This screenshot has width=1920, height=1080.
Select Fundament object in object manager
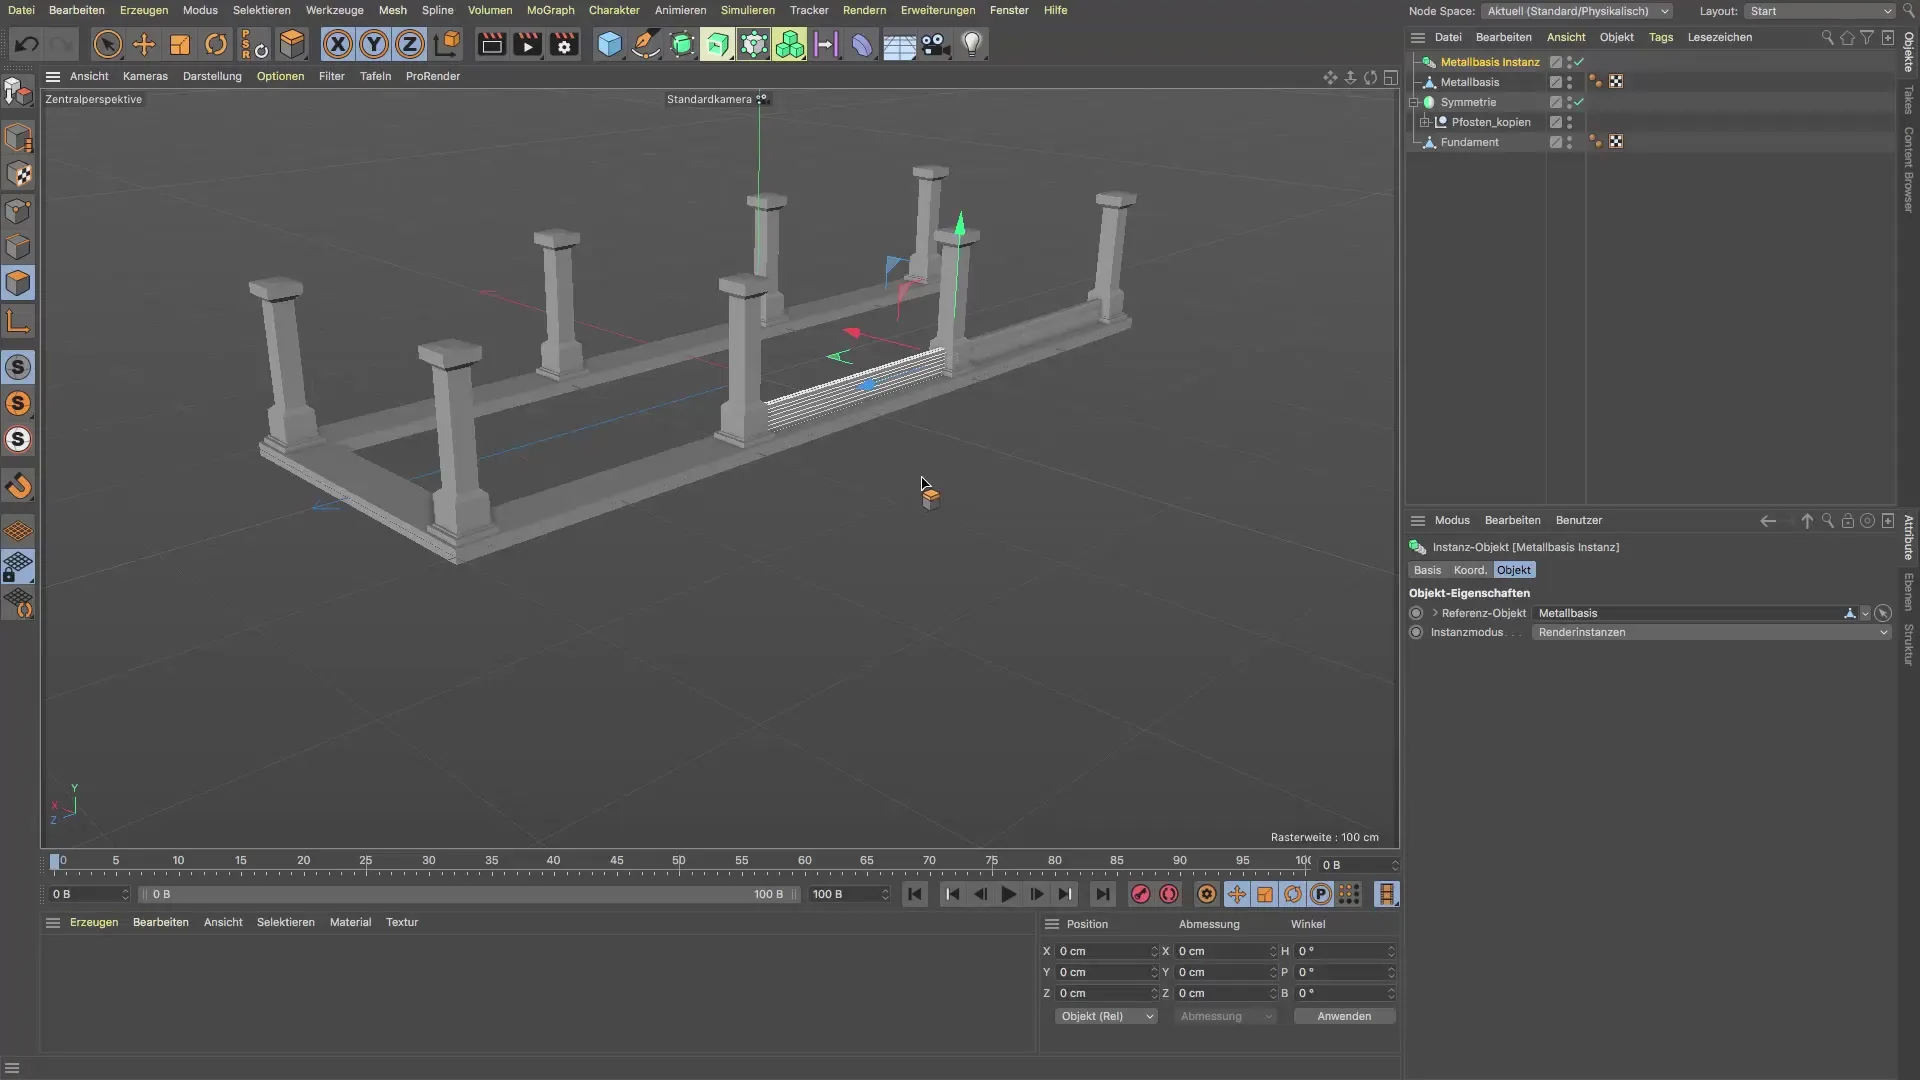1469,142
